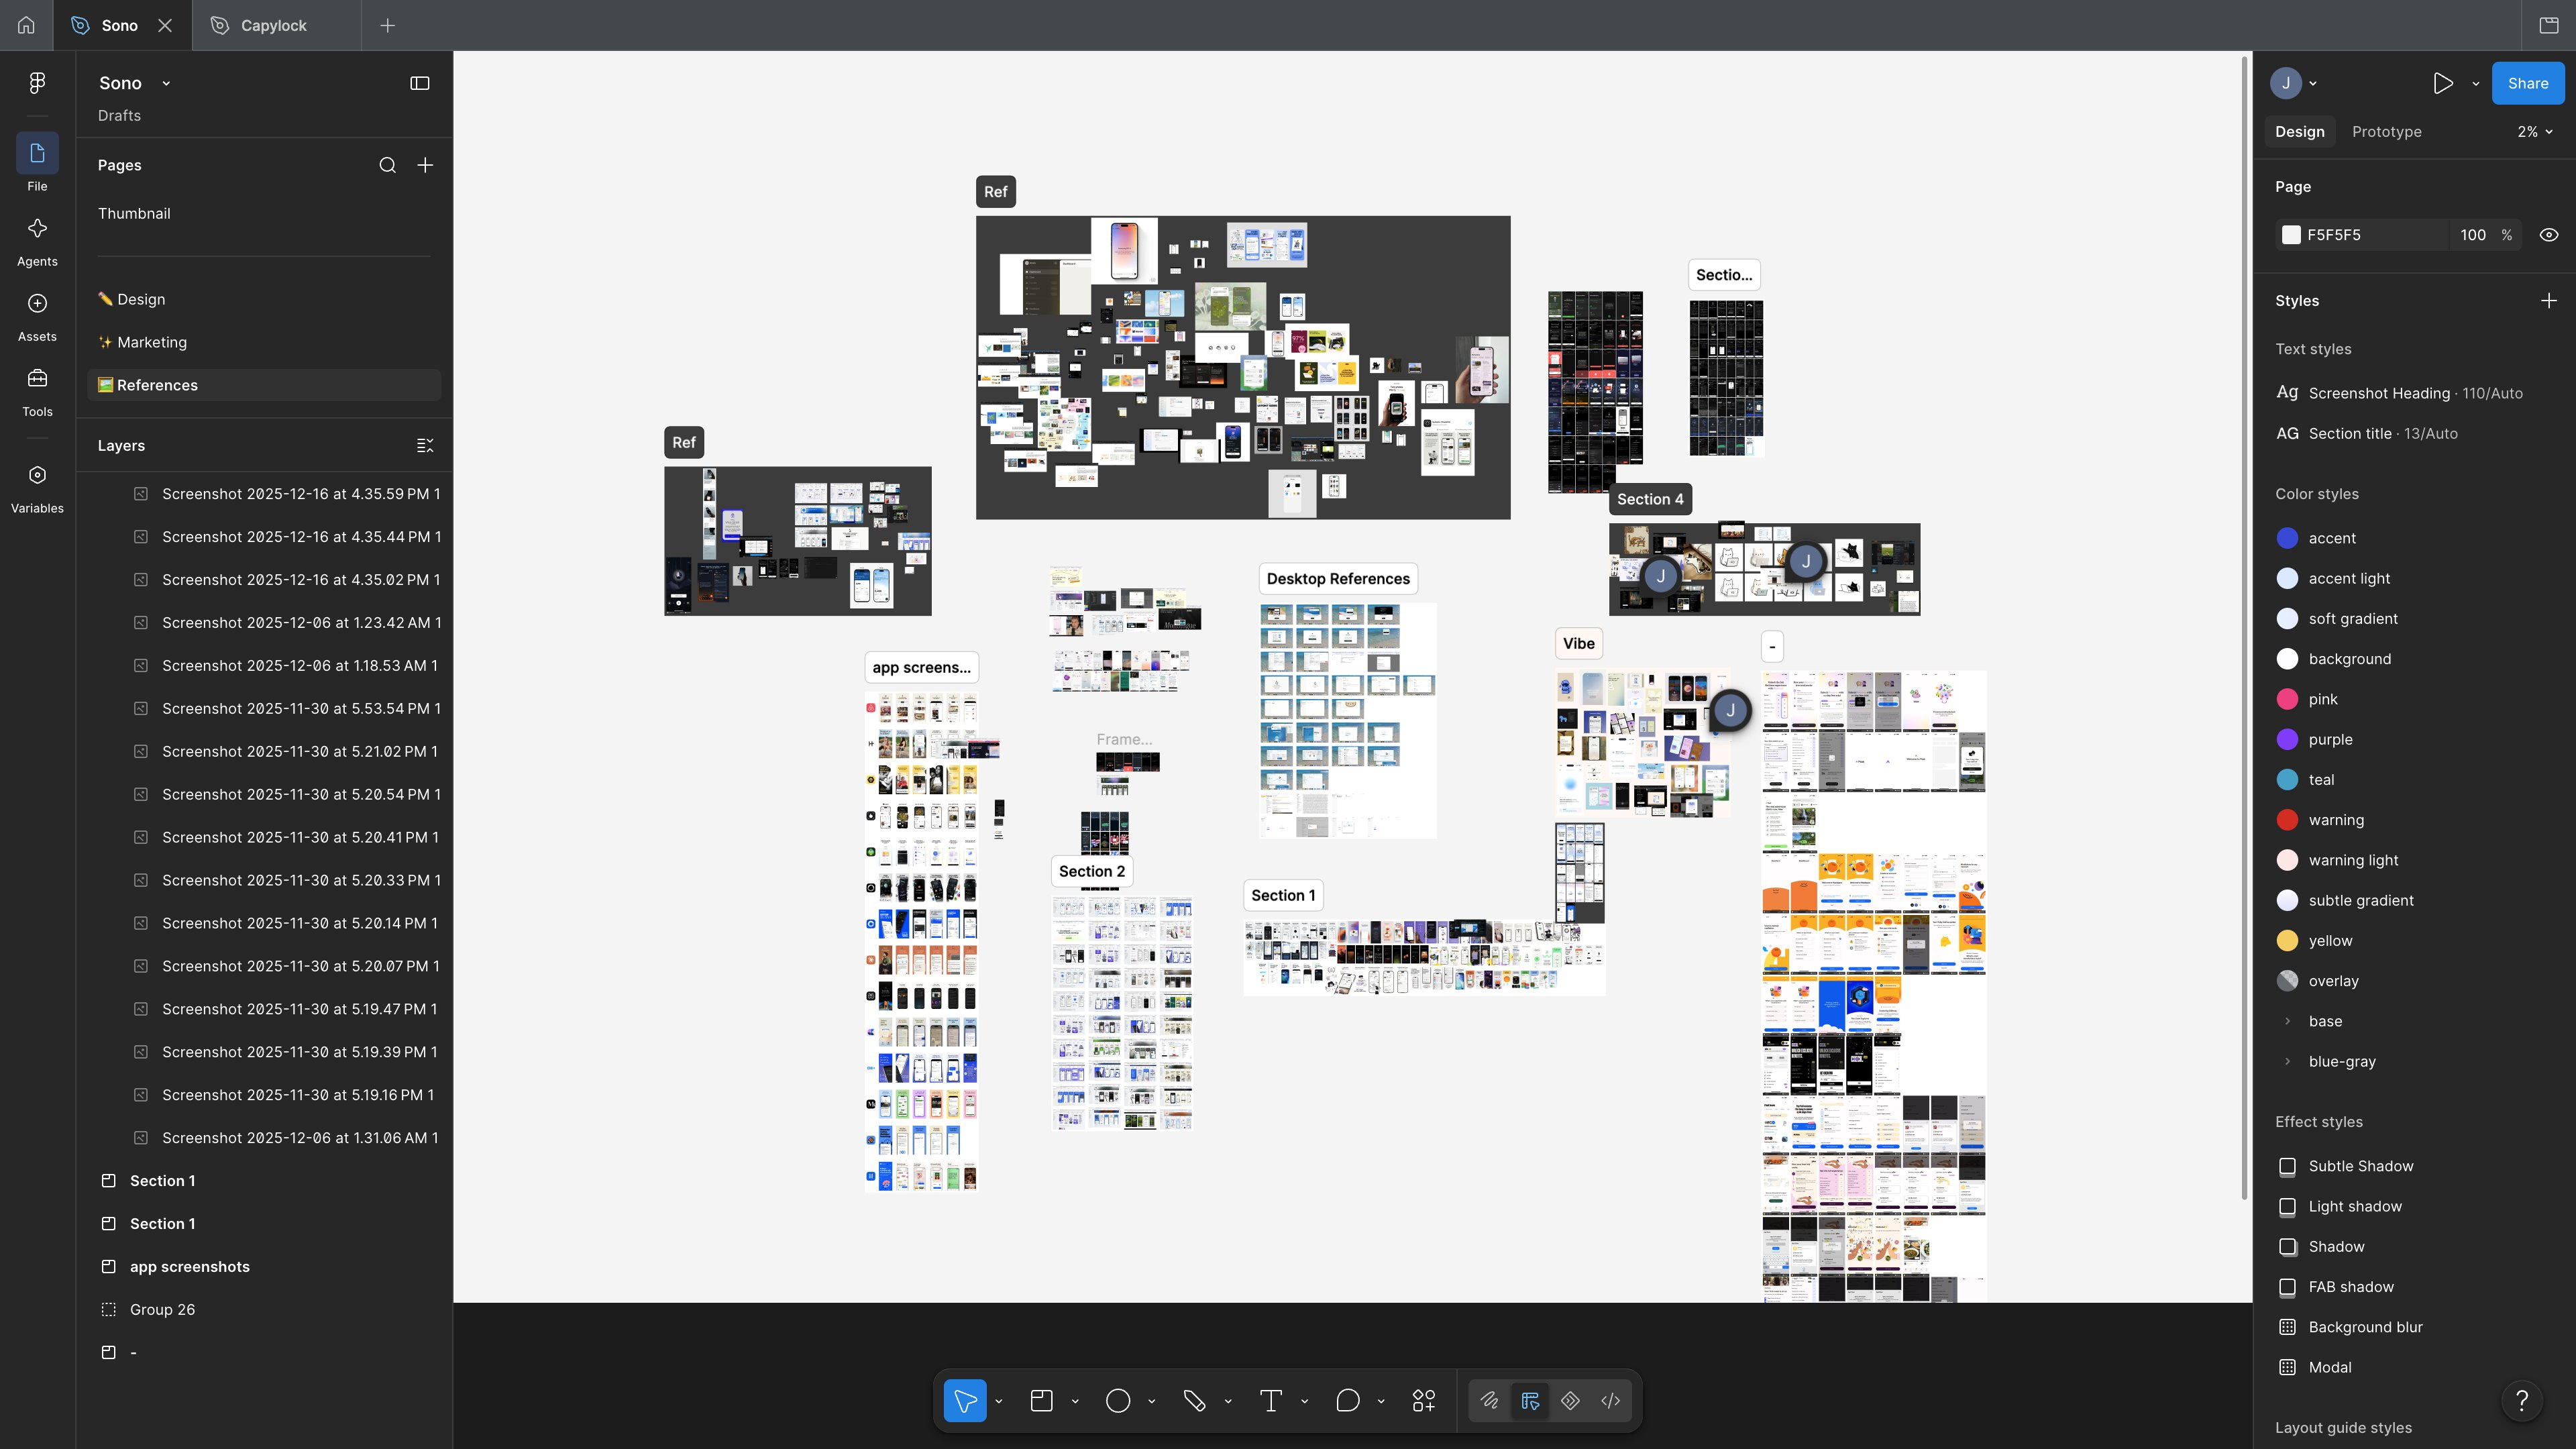This screenshot has width=2576, height=1449.
Task: Select the Comment tool
Action: pyautogui.click(x=1347, y=1400)
